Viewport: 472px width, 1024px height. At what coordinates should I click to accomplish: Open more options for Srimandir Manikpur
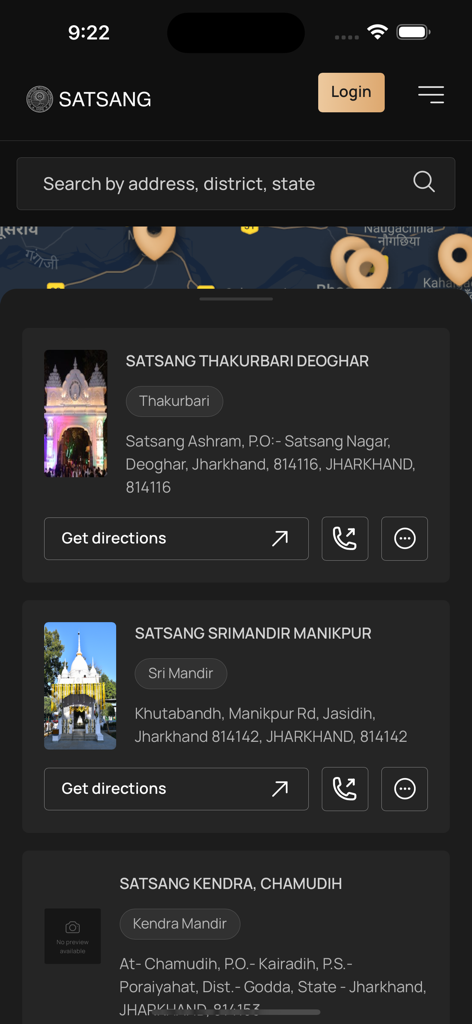click(x=404, y=789)
